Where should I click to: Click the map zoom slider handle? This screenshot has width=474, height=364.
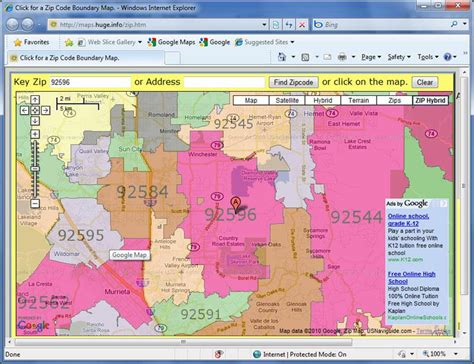pyautogui.click(x=35, y=169)
